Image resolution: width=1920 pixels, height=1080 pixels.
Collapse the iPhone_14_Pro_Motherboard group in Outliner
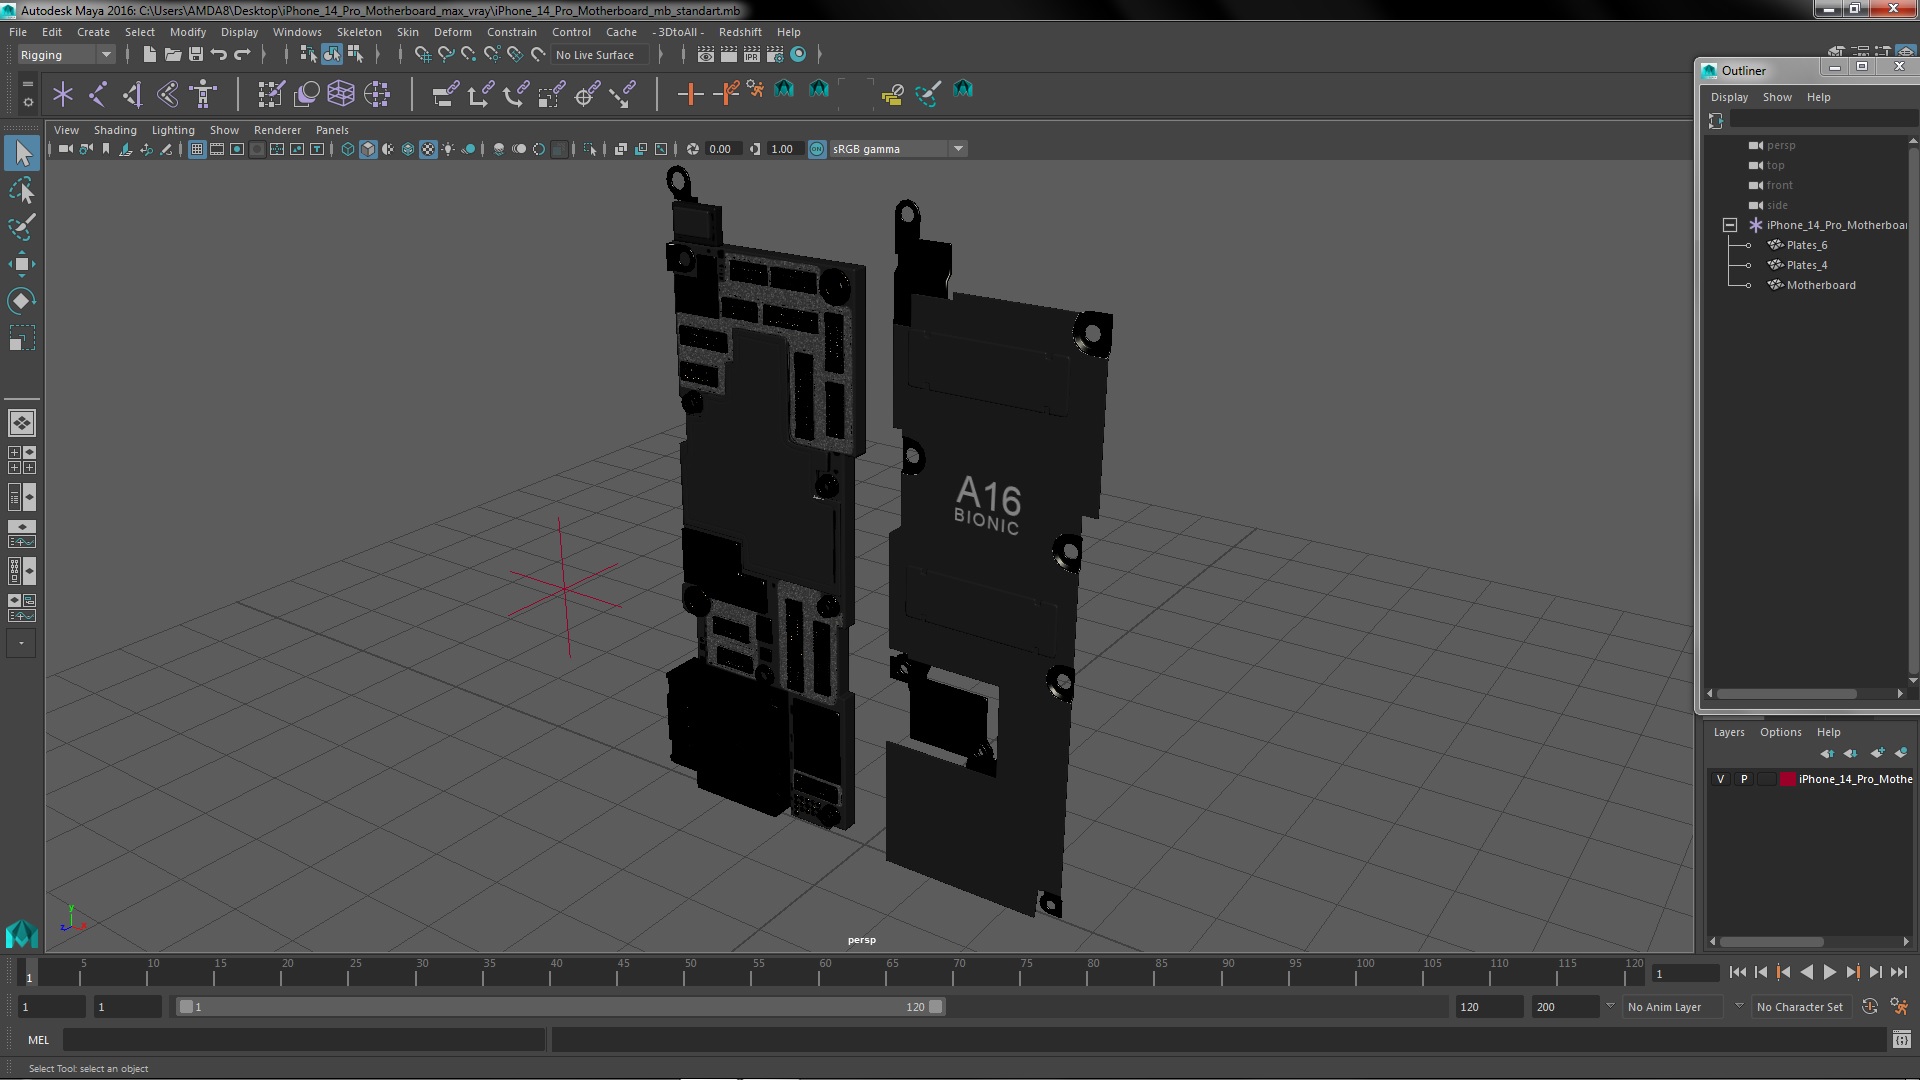1730,225
